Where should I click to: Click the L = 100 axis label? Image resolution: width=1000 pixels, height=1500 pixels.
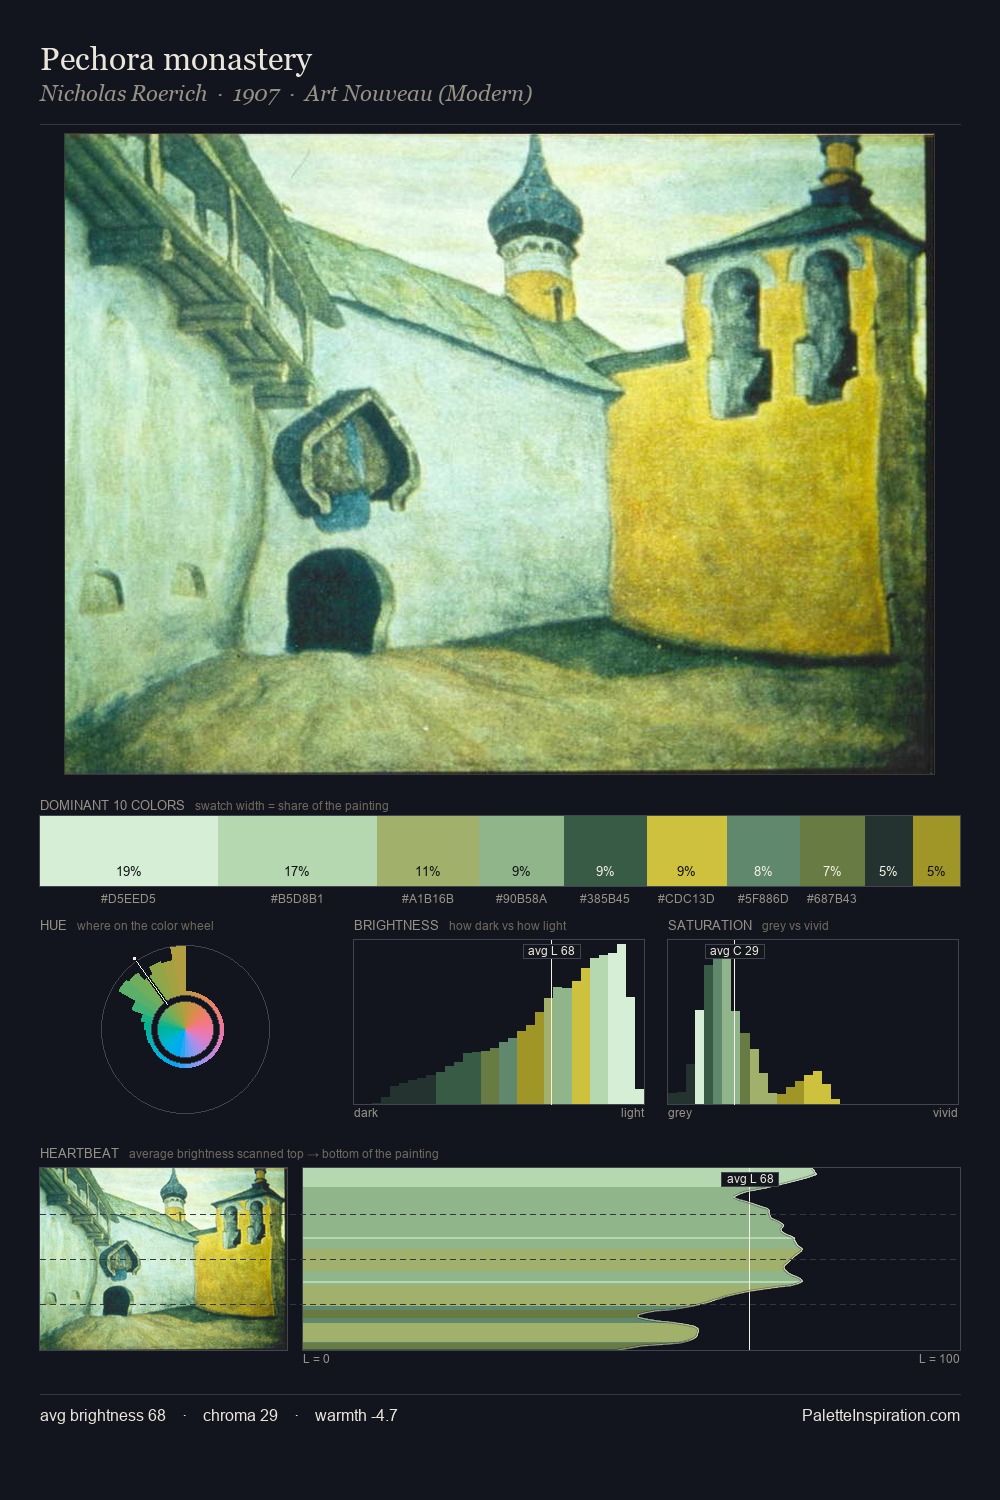coord(939,1358)
